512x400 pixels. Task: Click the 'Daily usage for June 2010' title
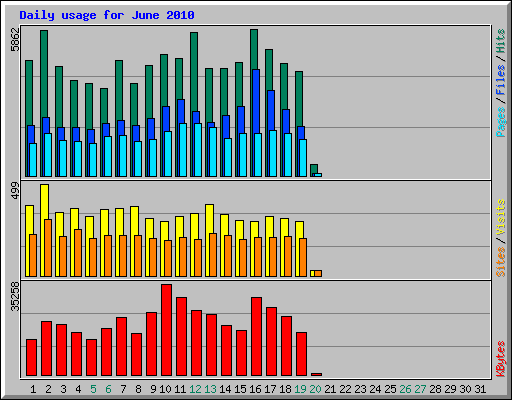pyautogui.click(x=107, y=15)
